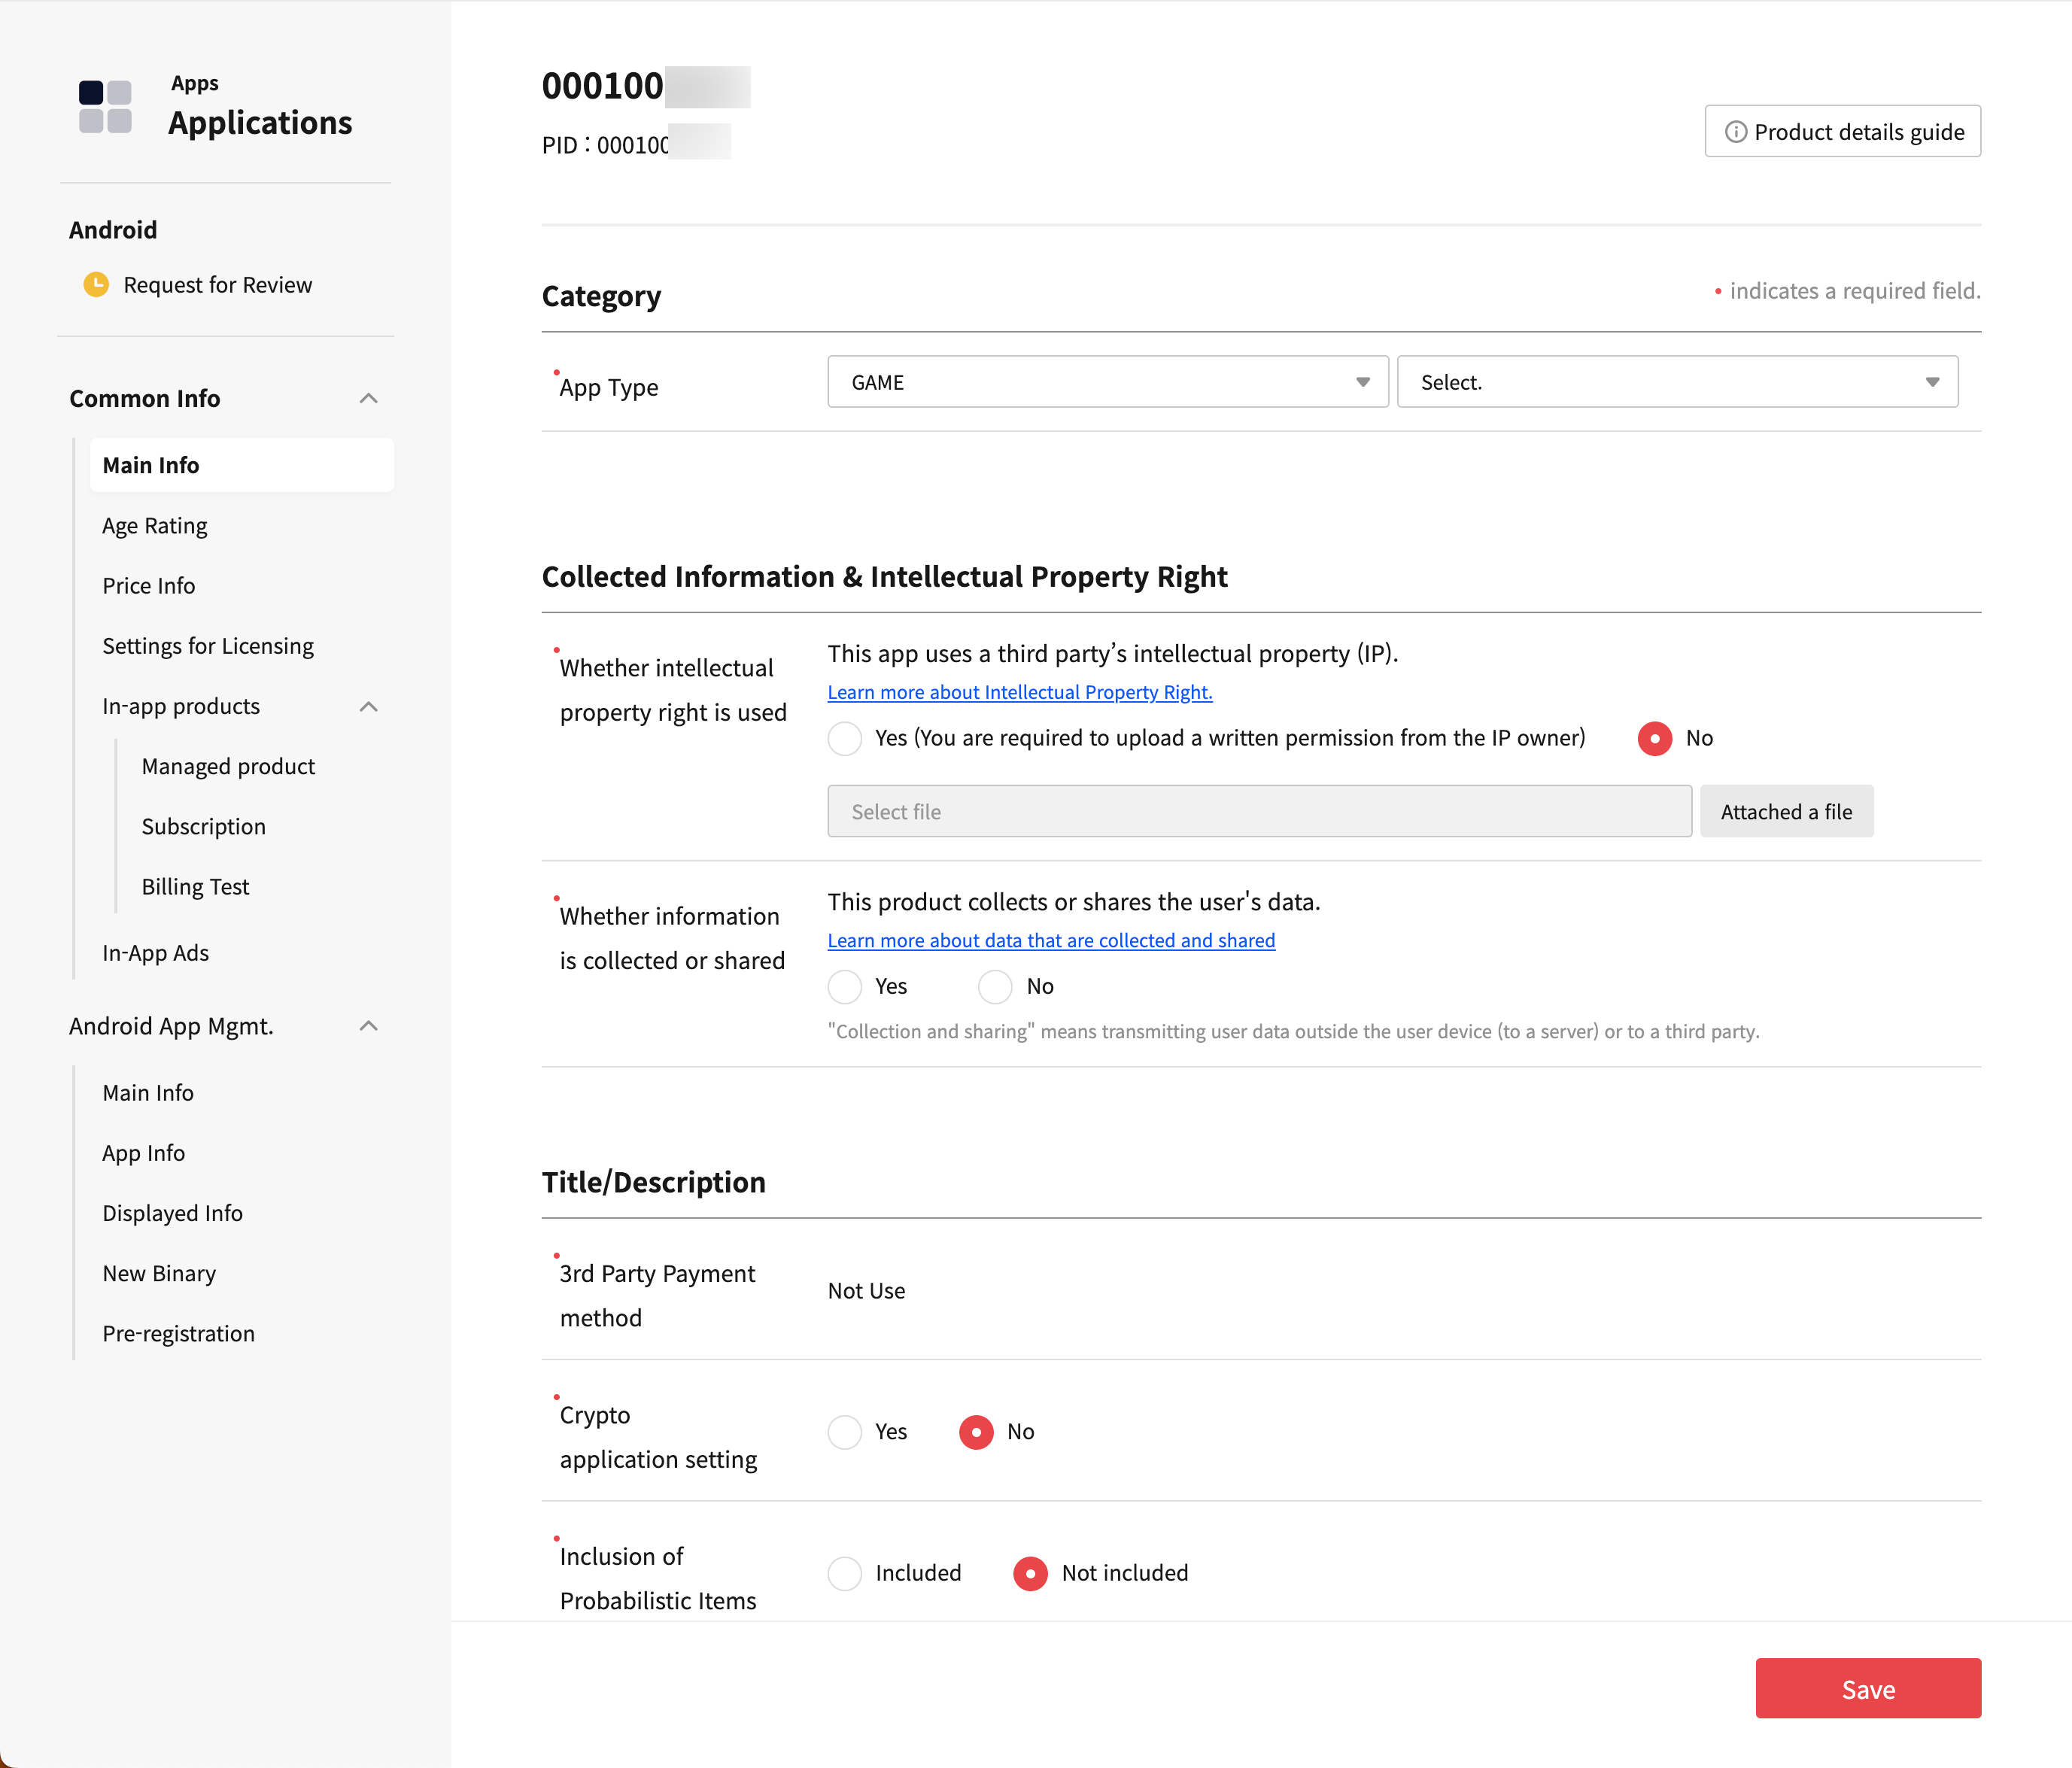This screenshot has height=1768, width=2072.
Task: Select No for information collected or shared
Action: pos(995,987)
